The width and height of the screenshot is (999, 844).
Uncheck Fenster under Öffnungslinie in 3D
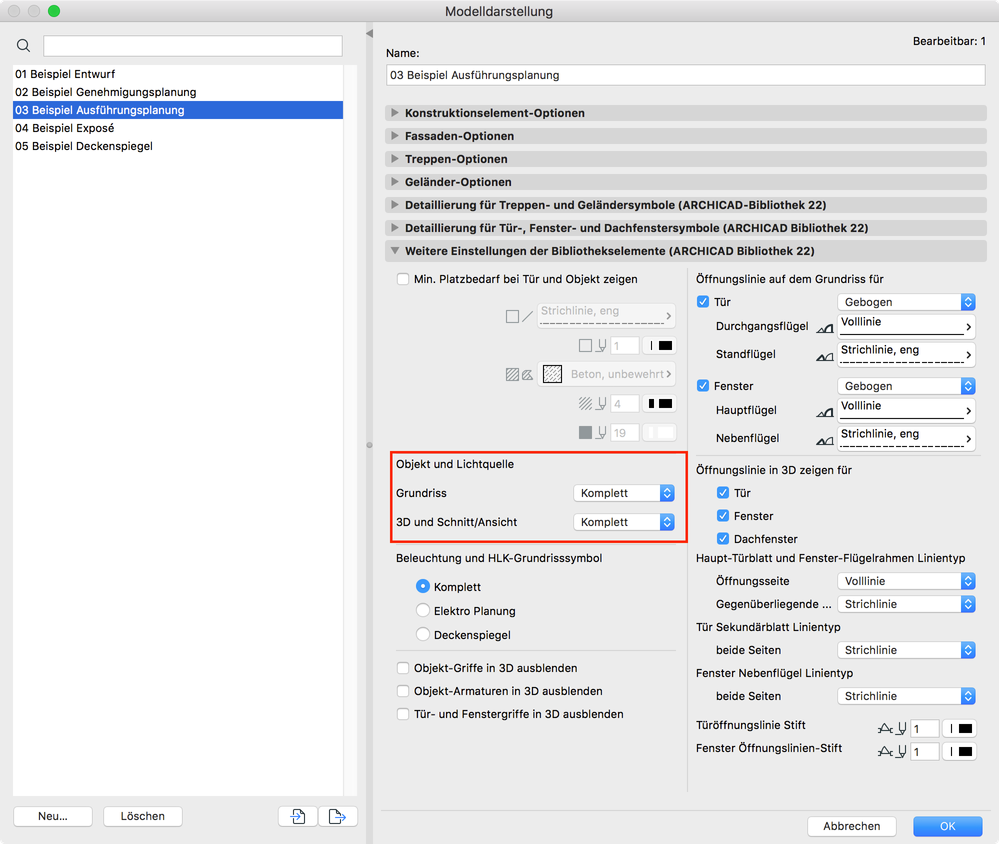(x=722, y=516)
